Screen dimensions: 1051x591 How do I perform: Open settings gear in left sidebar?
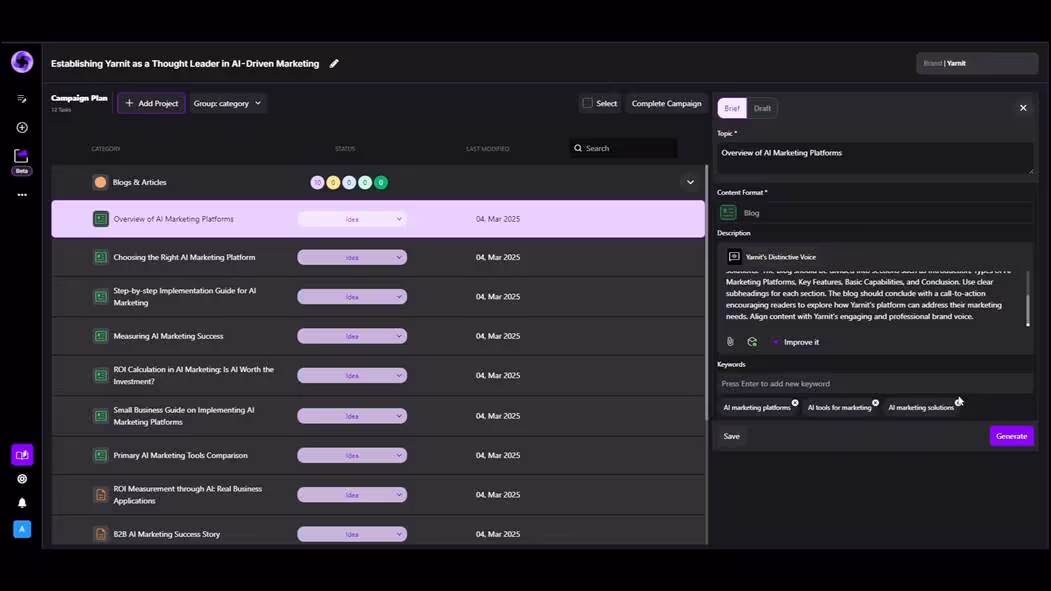(22, 479)
